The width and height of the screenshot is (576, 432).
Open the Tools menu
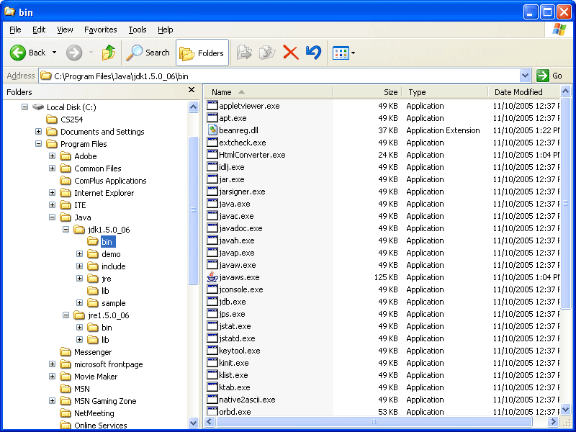point(137,30)
